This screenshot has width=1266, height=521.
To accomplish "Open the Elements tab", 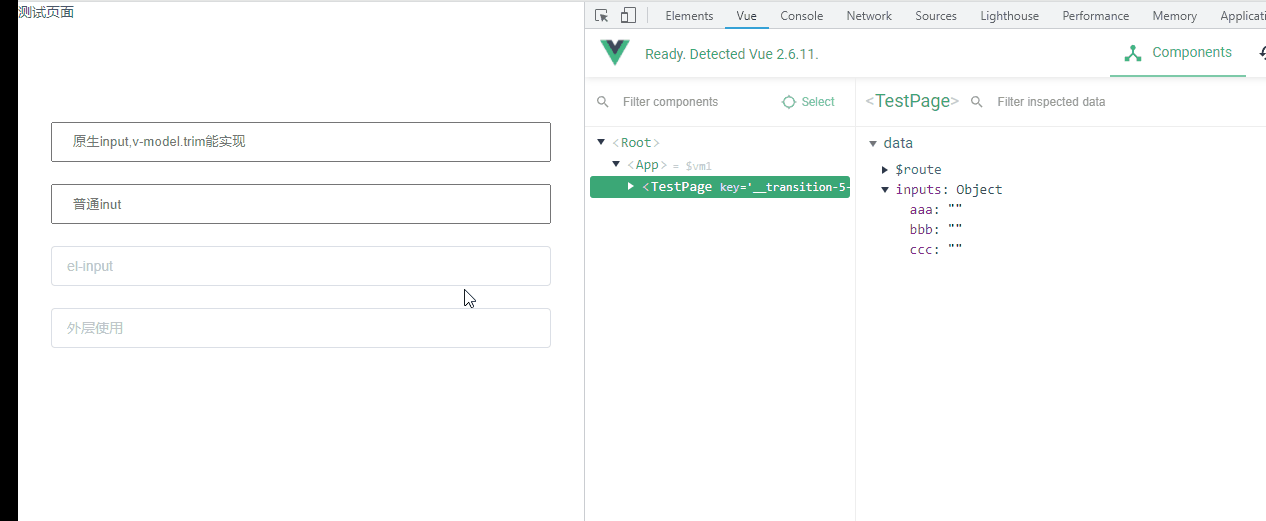I will (x=689, y=15).
